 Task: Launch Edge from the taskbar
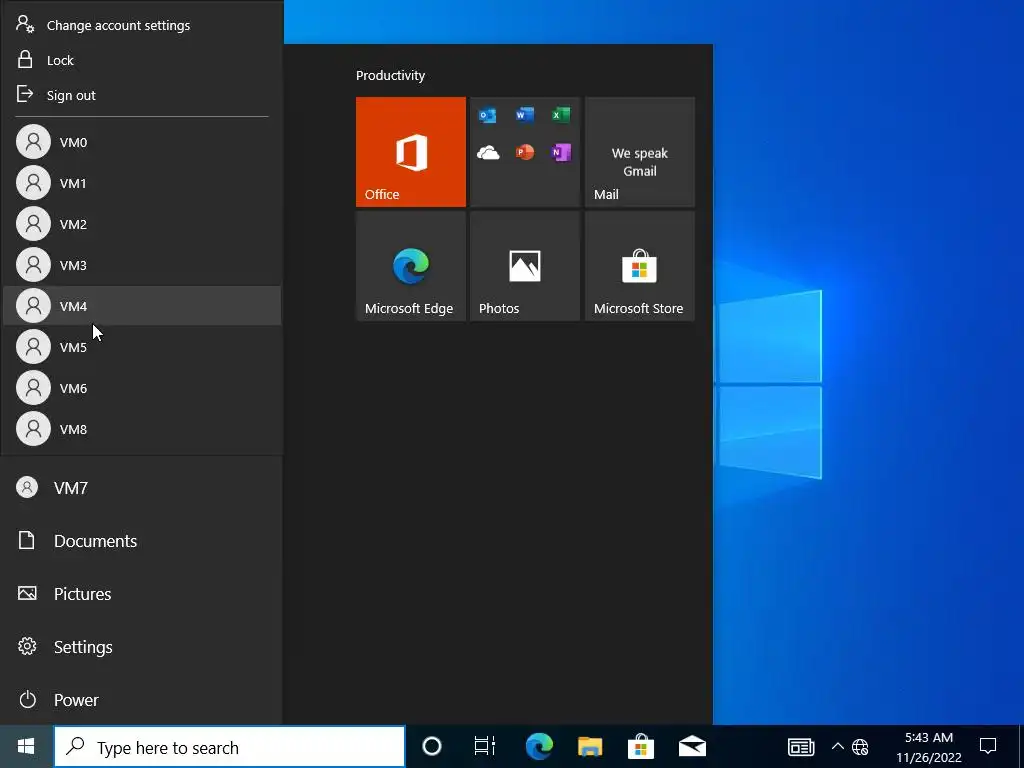(539, 746)
